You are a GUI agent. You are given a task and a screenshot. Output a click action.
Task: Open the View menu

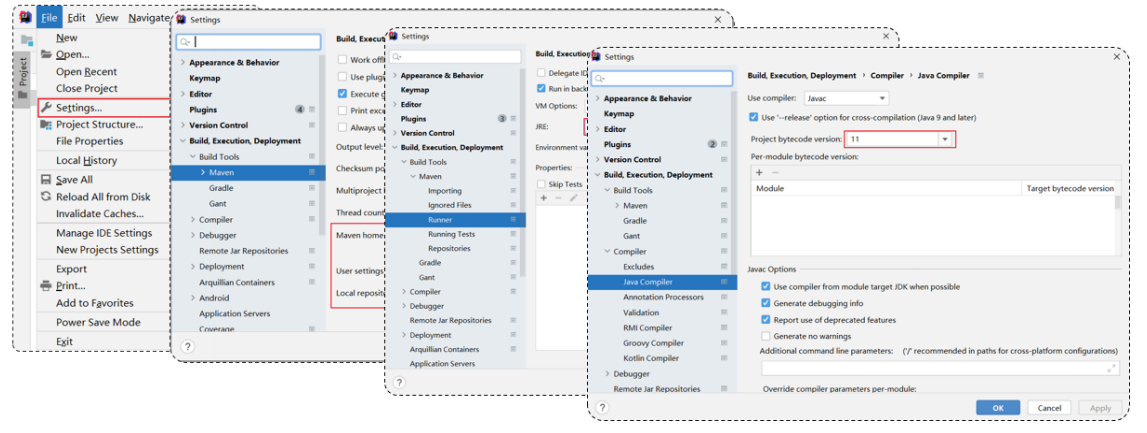107,18
